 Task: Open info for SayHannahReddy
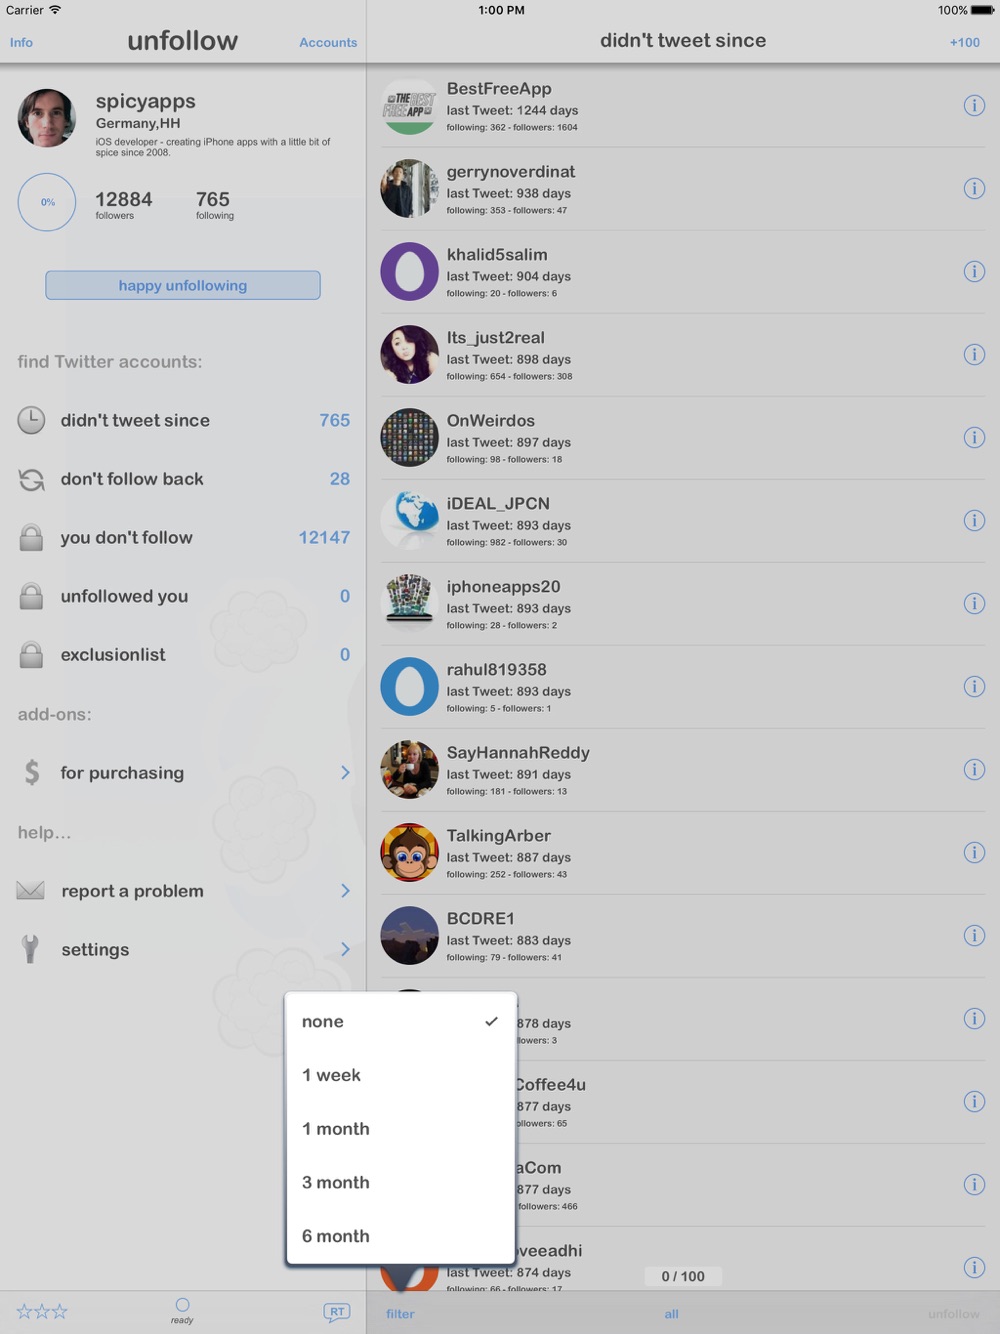pyautogui.click(x=974, y=770)
